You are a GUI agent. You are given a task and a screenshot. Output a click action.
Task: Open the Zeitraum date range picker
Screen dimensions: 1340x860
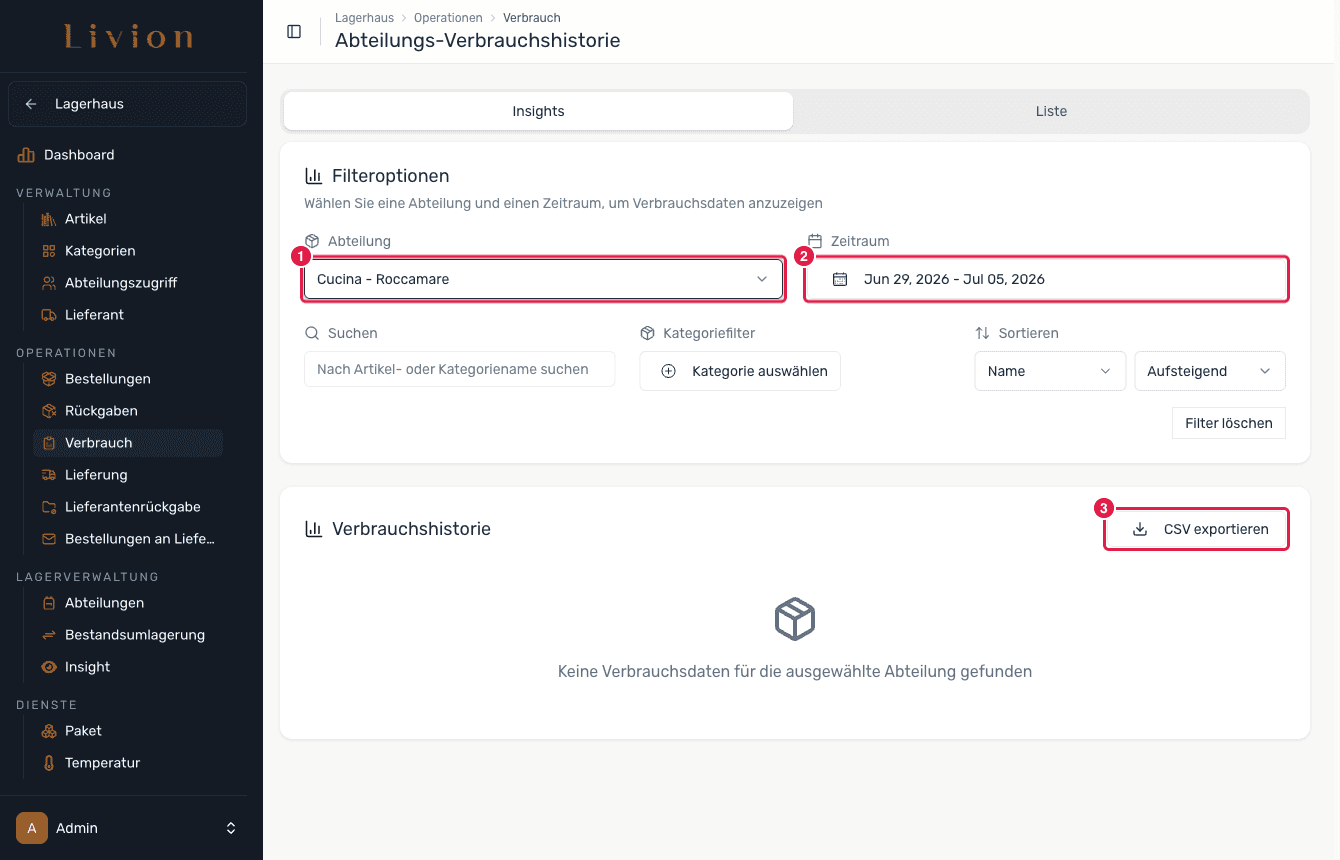[x=1046, y=279]
